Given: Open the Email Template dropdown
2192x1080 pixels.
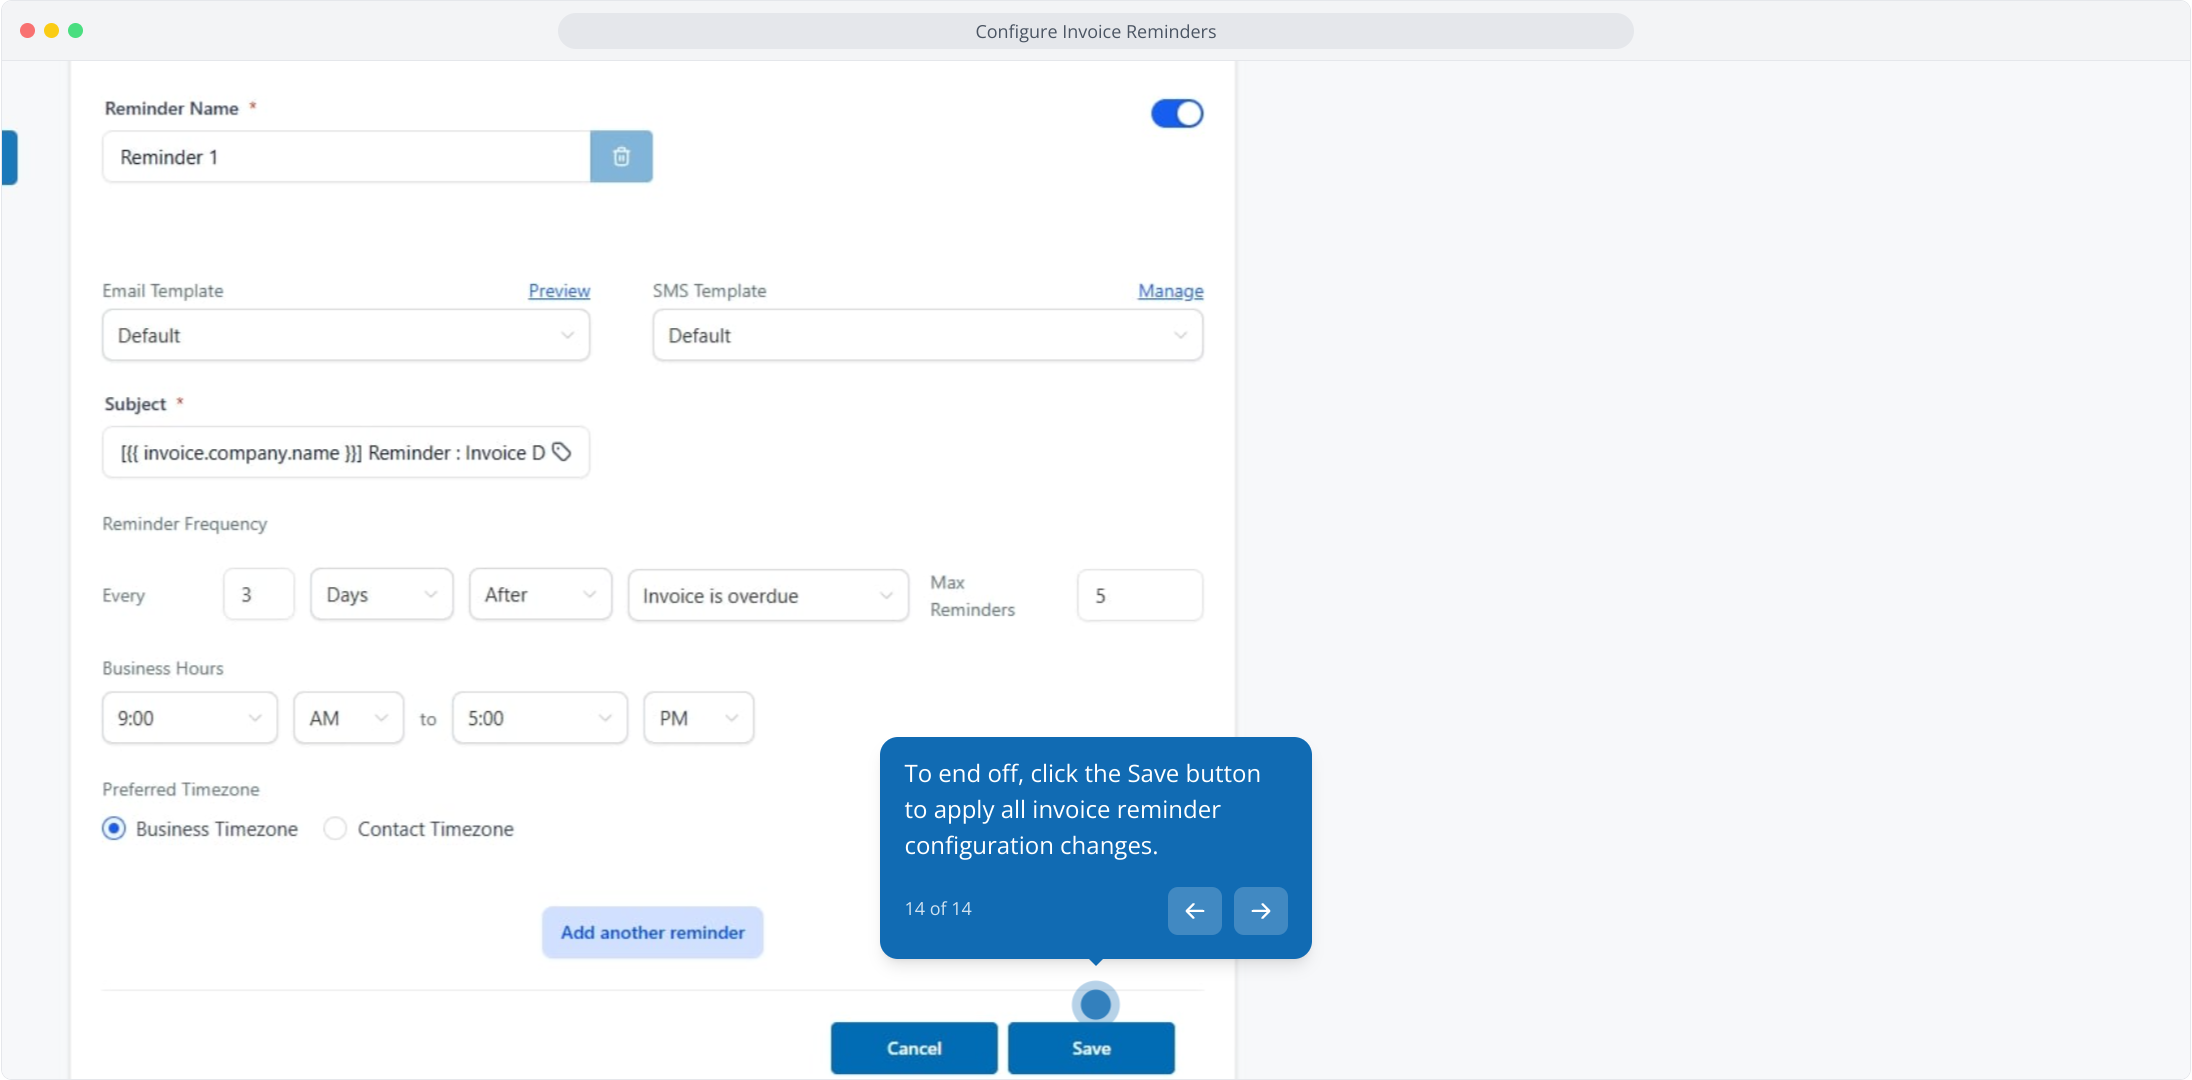Looking at the screenshot, I should point(345,335).
